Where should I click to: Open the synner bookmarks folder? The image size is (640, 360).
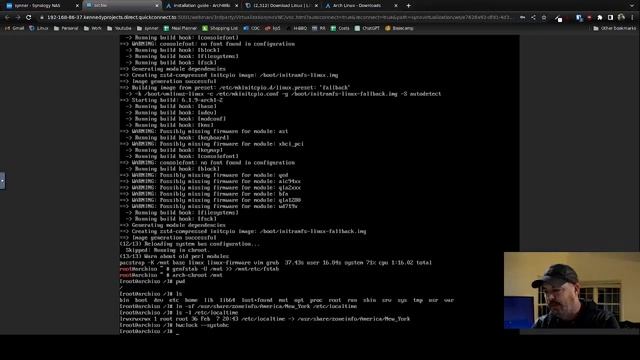click(x=148, y=28)
